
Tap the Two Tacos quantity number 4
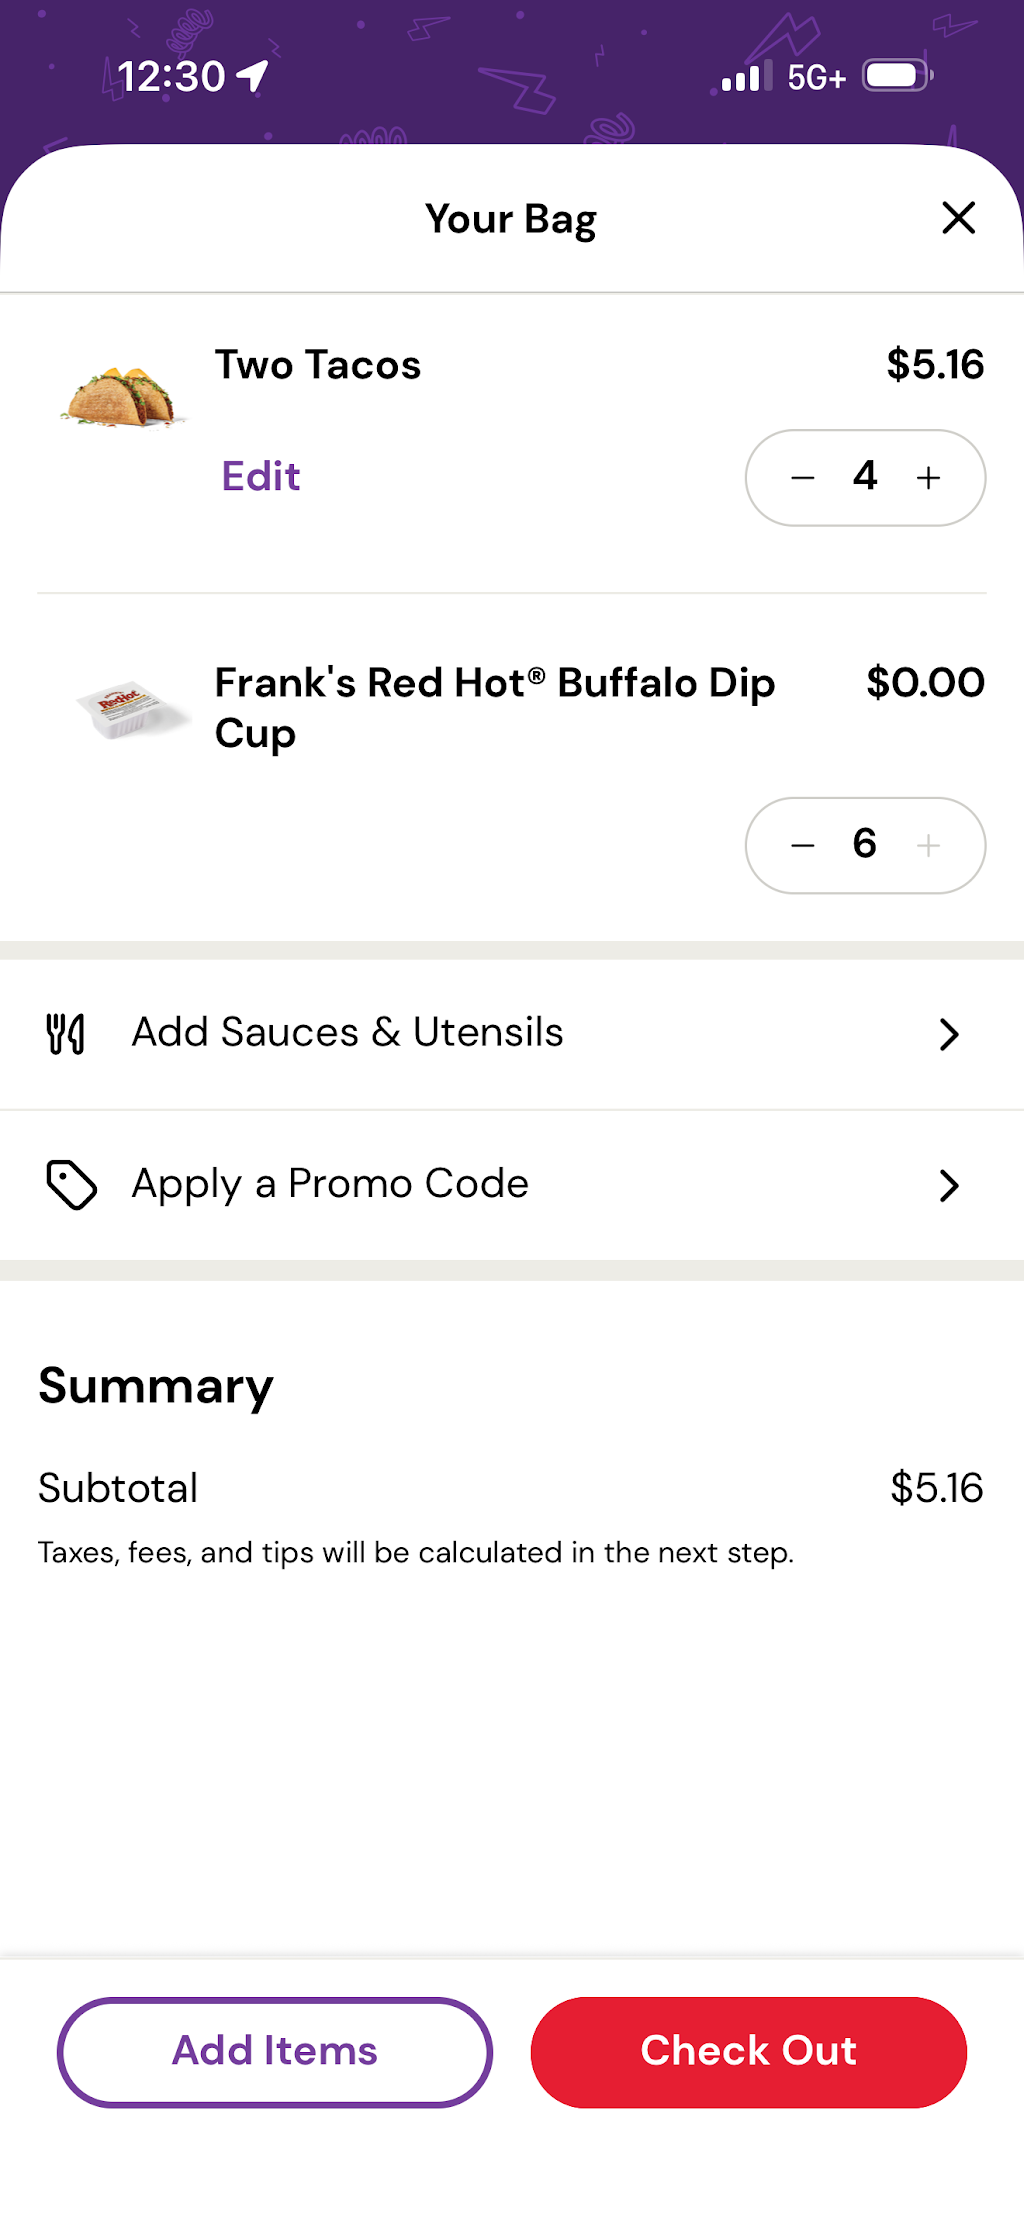pyautogui.click(x=865, y=476)
